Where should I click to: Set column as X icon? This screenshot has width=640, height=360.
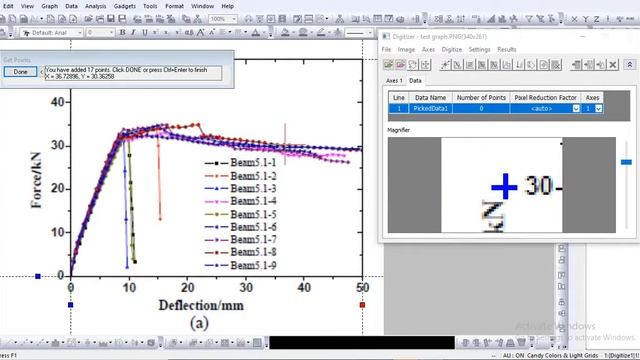[574, 19]
